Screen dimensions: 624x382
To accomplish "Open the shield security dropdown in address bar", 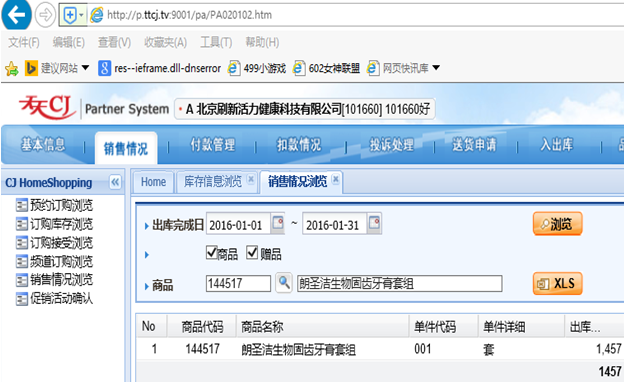I will point(81,15).
